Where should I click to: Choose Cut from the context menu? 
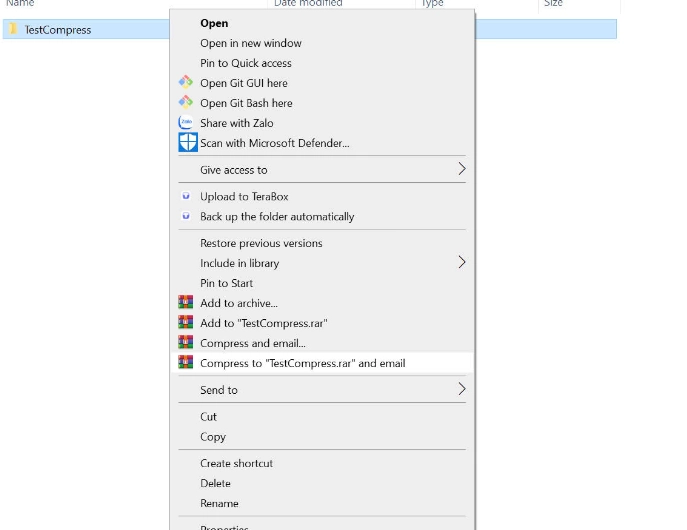pos(322,417)
